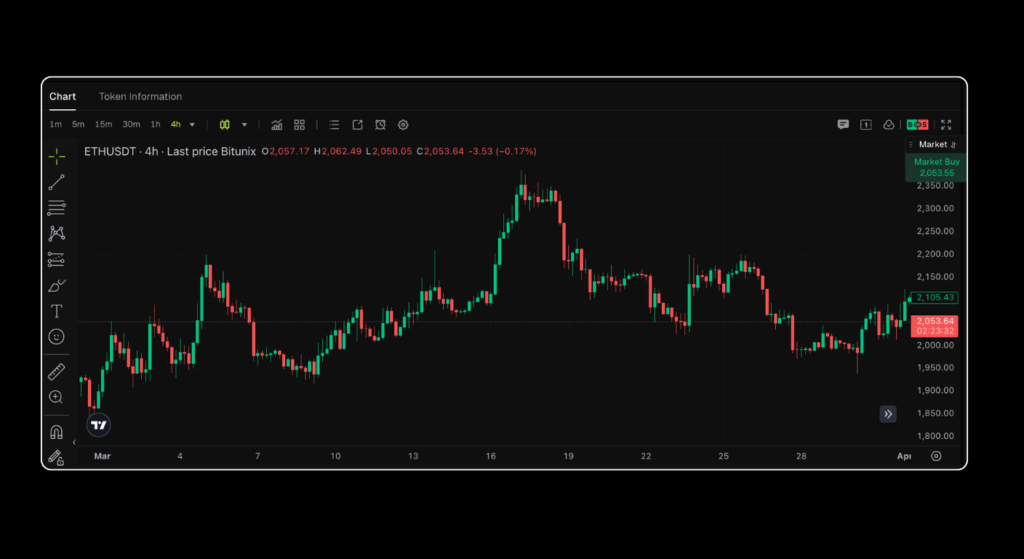
Task: Toggle magnet mode for drawings
Action: [x=57, y=432]
